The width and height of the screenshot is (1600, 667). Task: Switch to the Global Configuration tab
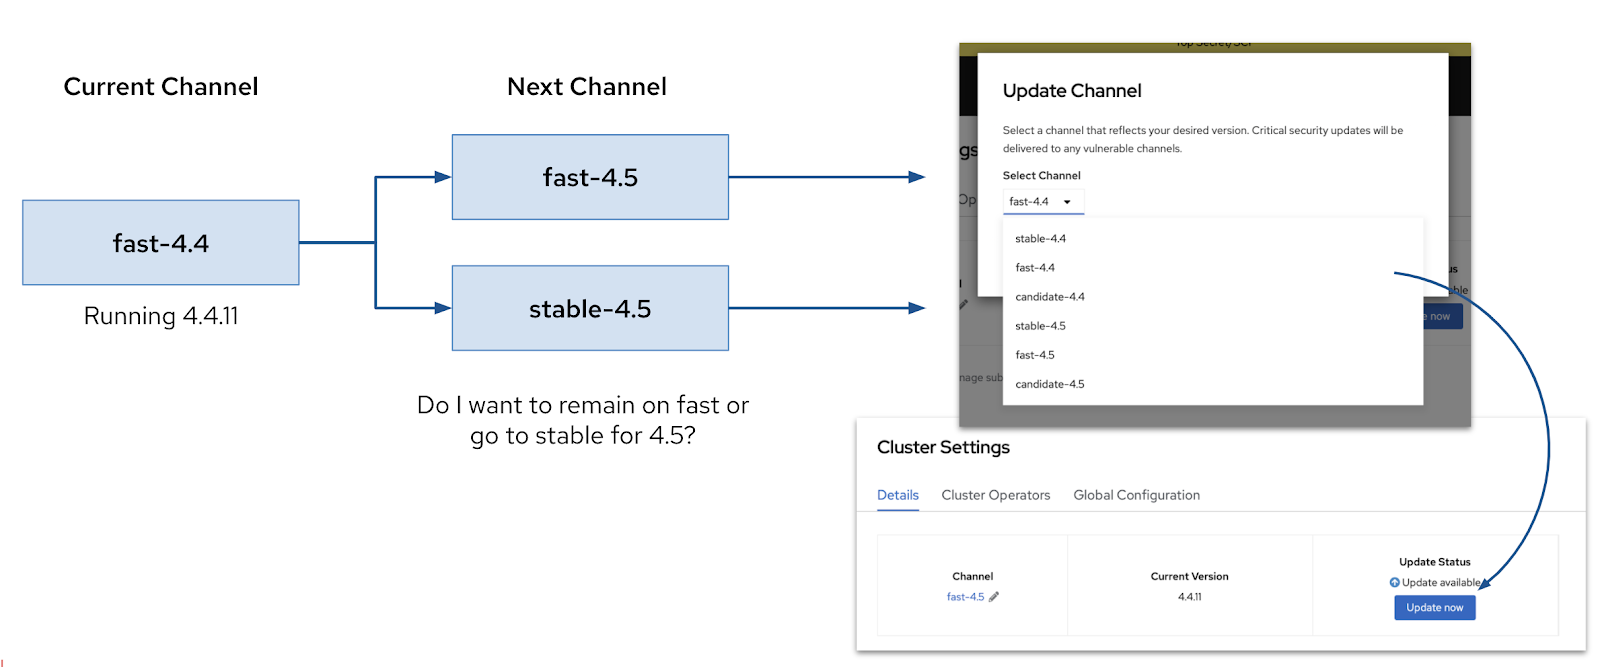coord(1136,495)
